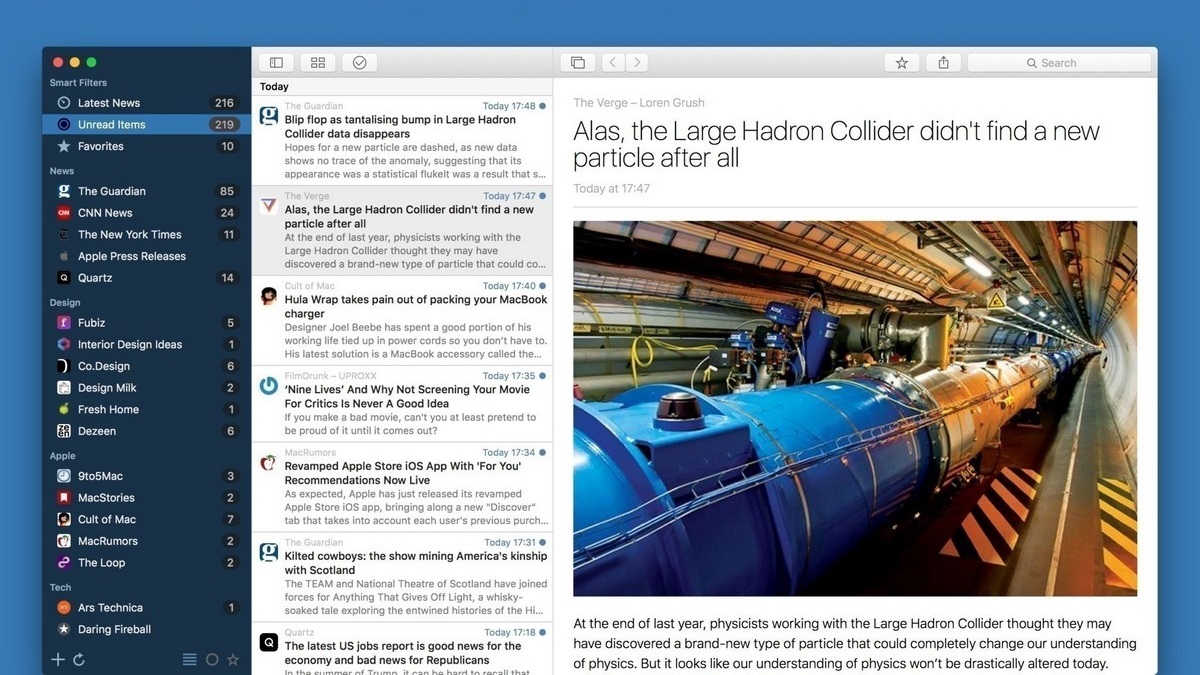Viewport: 1200px width, 675px height.
Task: Open the Co.Design feed
Action: tap(146, 366)
